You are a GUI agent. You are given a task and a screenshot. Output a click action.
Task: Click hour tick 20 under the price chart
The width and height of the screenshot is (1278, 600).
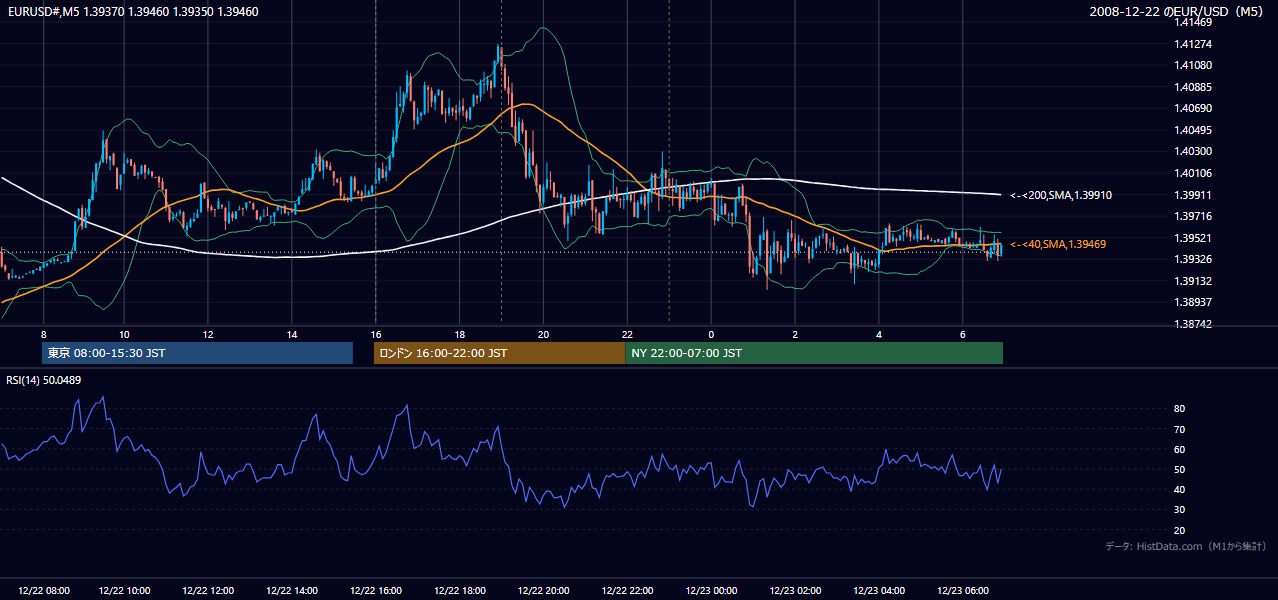pyautogui.click(x=543, y=334)
